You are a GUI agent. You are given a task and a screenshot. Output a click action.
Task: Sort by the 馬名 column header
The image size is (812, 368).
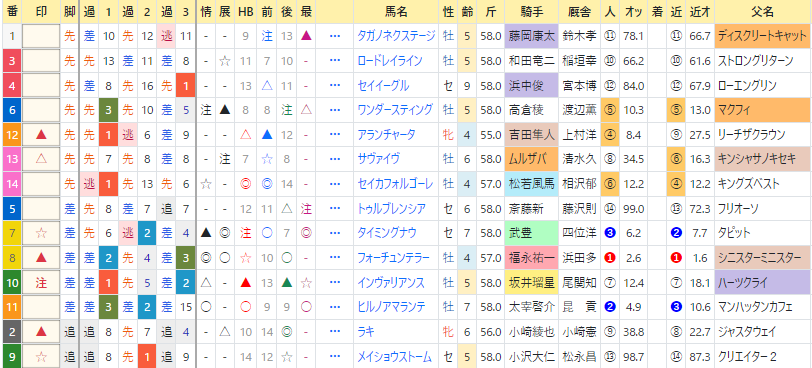tap(396, 11)
